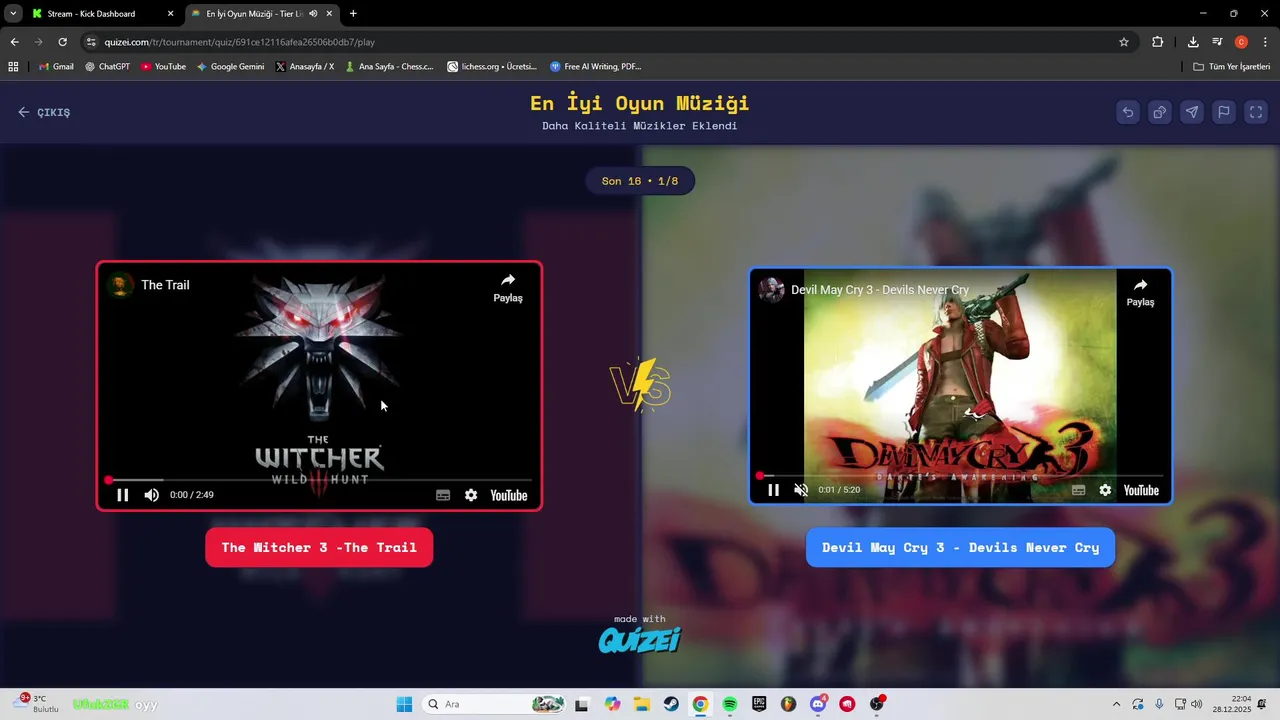The width and height of the screenshot is (1280, 720).
Task: Open a new browser tab
Action: tap(353, 14)
